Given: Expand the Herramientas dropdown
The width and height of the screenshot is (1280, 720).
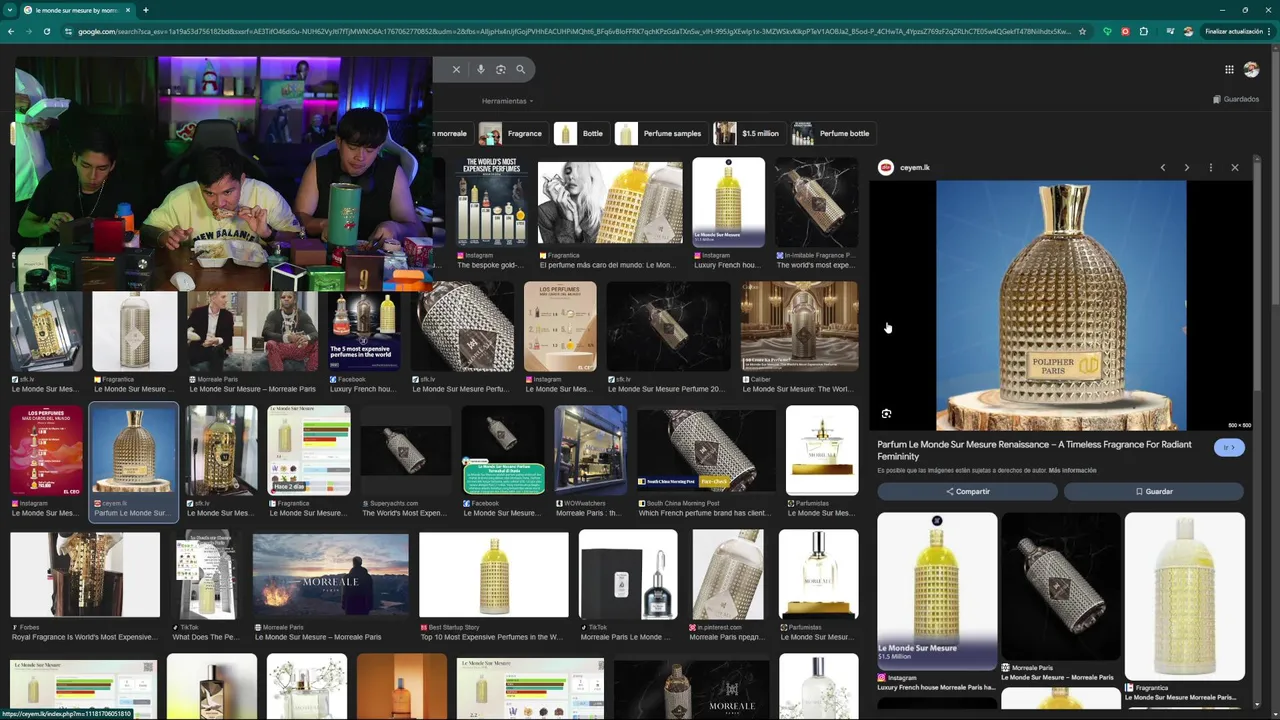Looking at the screenshot, I should [x=507, y=101].
